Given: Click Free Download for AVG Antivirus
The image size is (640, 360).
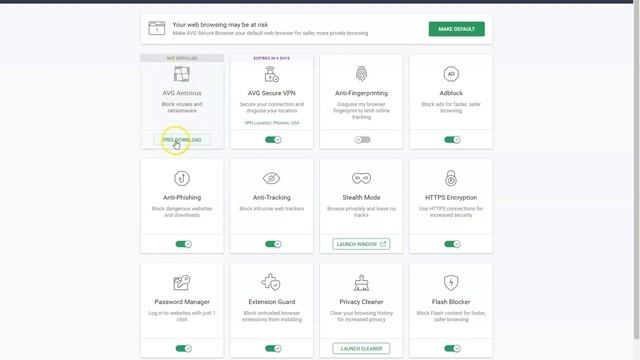Looking at the screenshot, I should tap(182, 140).
